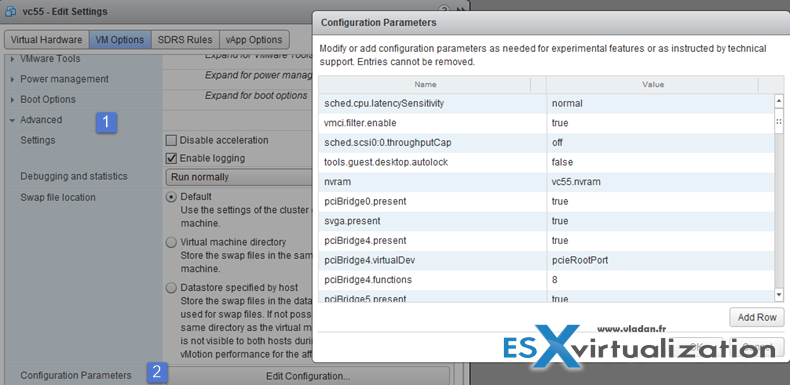Open the Debugging and statistics dropdown
The height and width of the screenshot is (385, 790).
[x=239, y=177]
